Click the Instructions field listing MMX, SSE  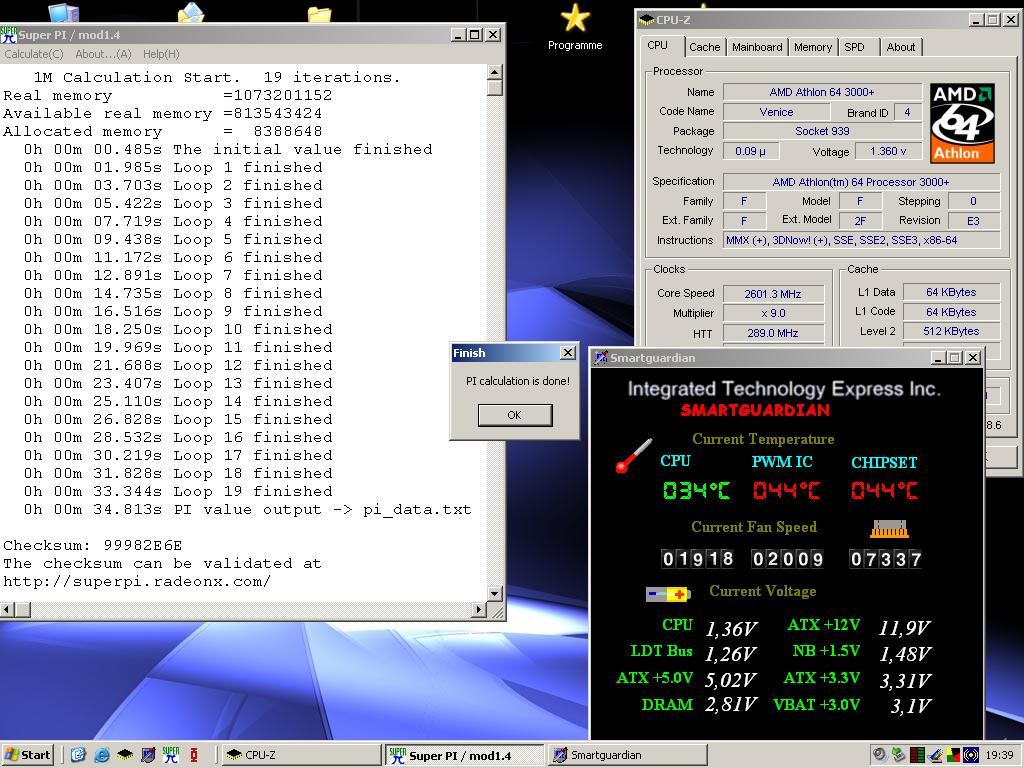coord(861,240)
